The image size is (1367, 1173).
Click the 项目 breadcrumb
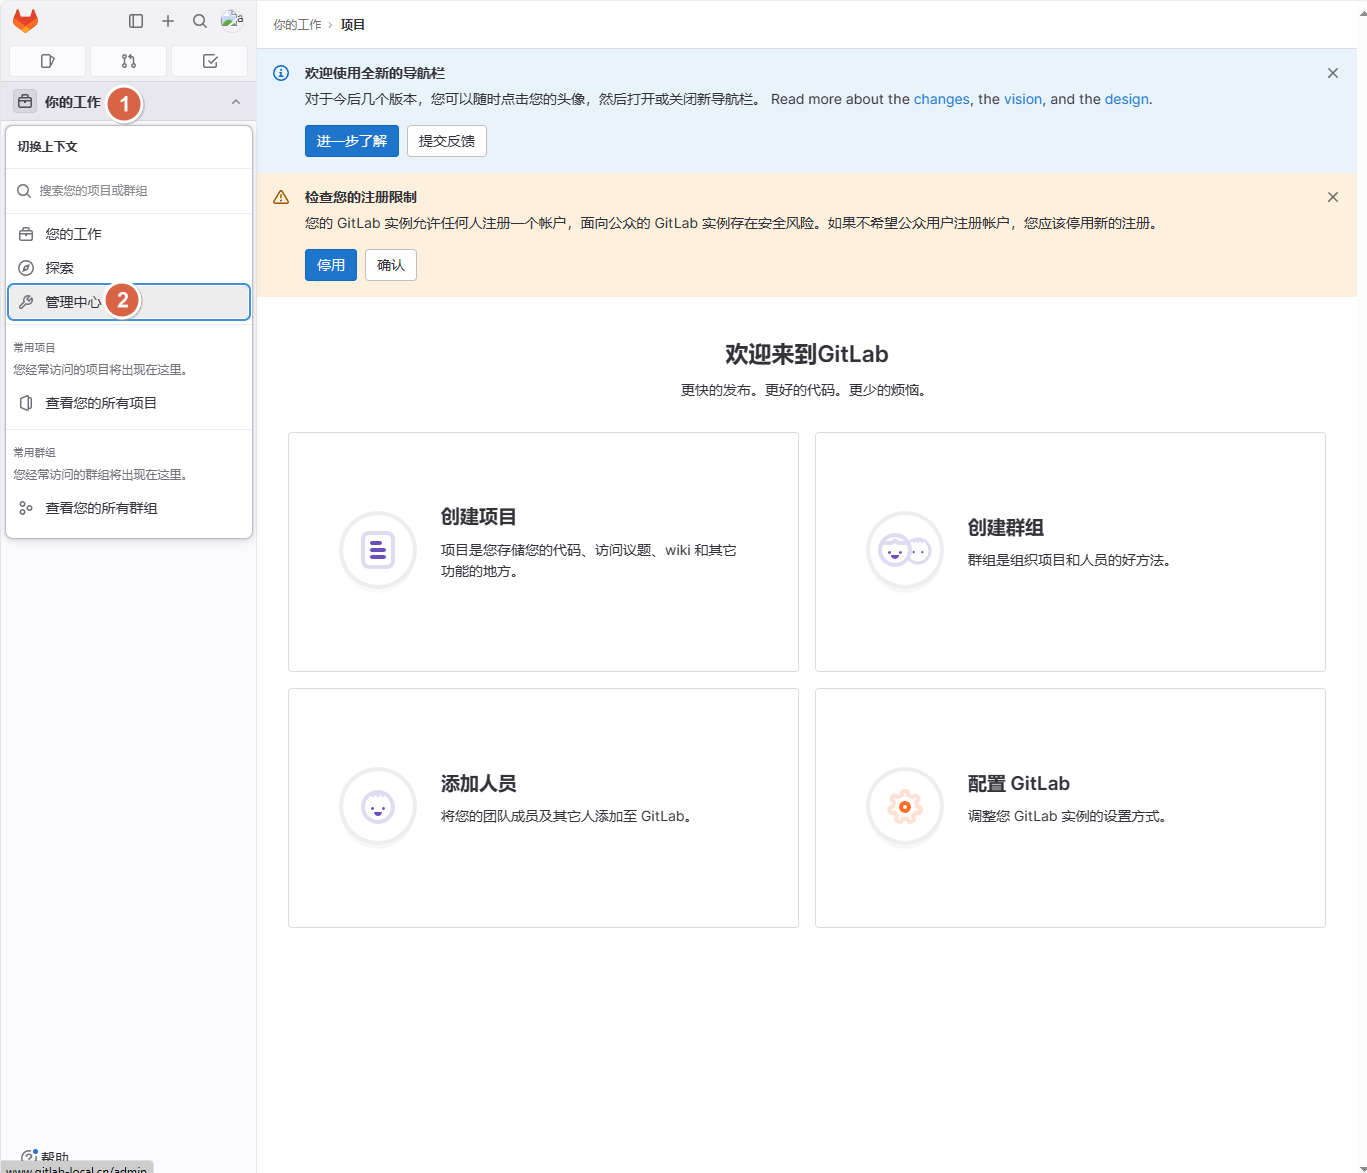point(353,25)
